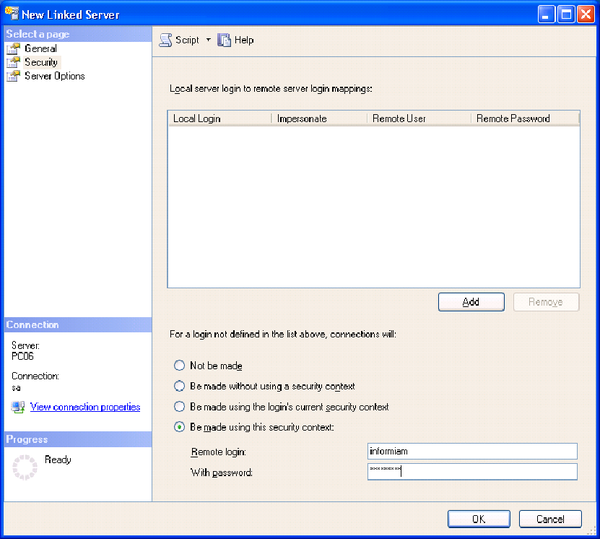Click the connection properties icon
600x539 pixels.
[18, 407]
